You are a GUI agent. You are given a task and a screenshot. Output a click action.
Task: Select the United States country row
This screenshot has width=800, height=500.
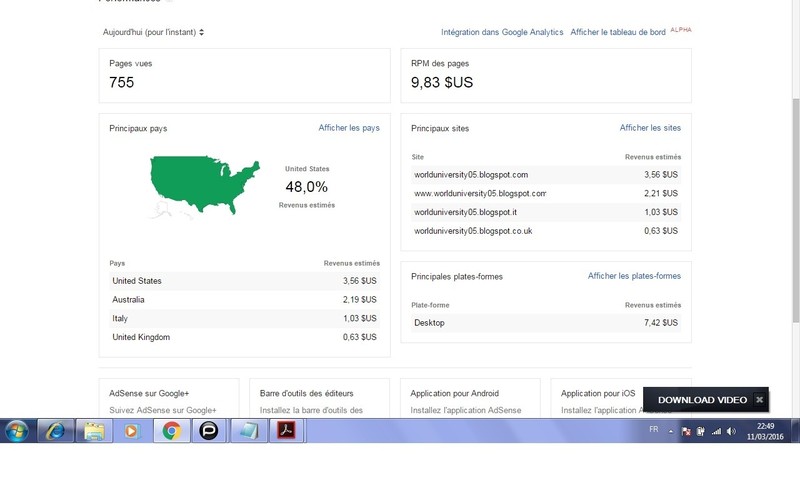tap(244, 281)
